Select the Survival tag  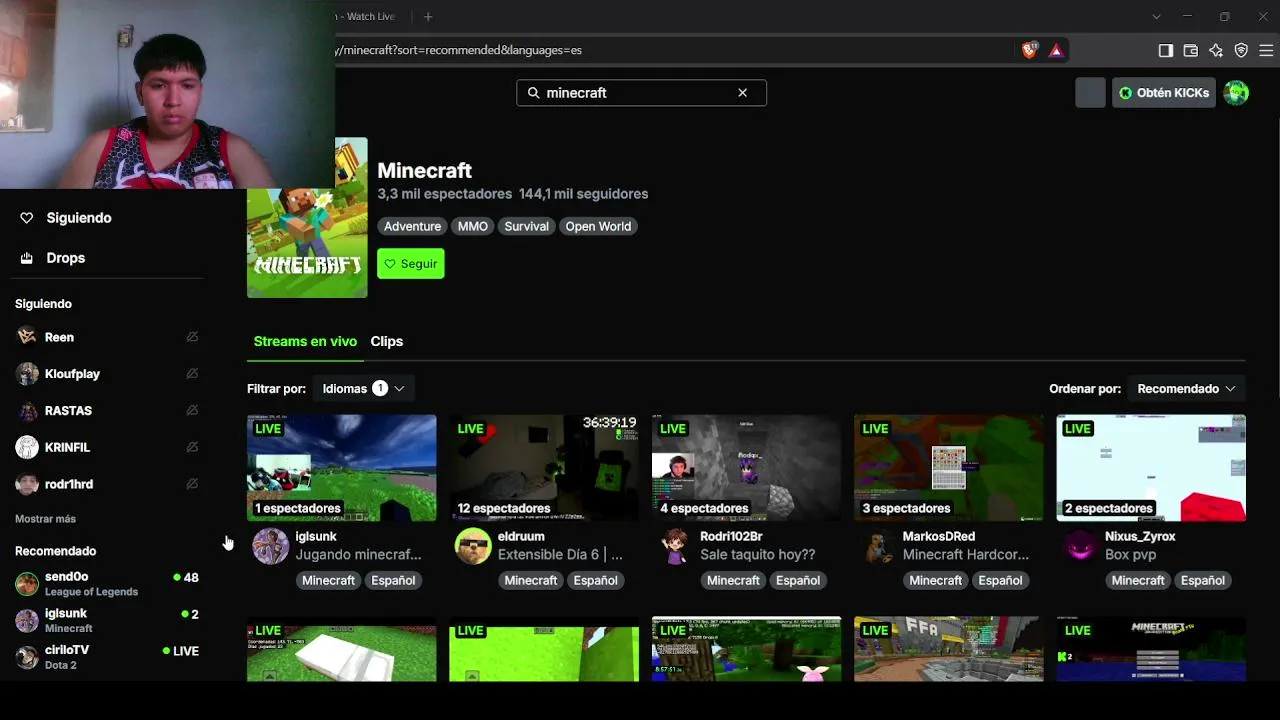(526, 226)
